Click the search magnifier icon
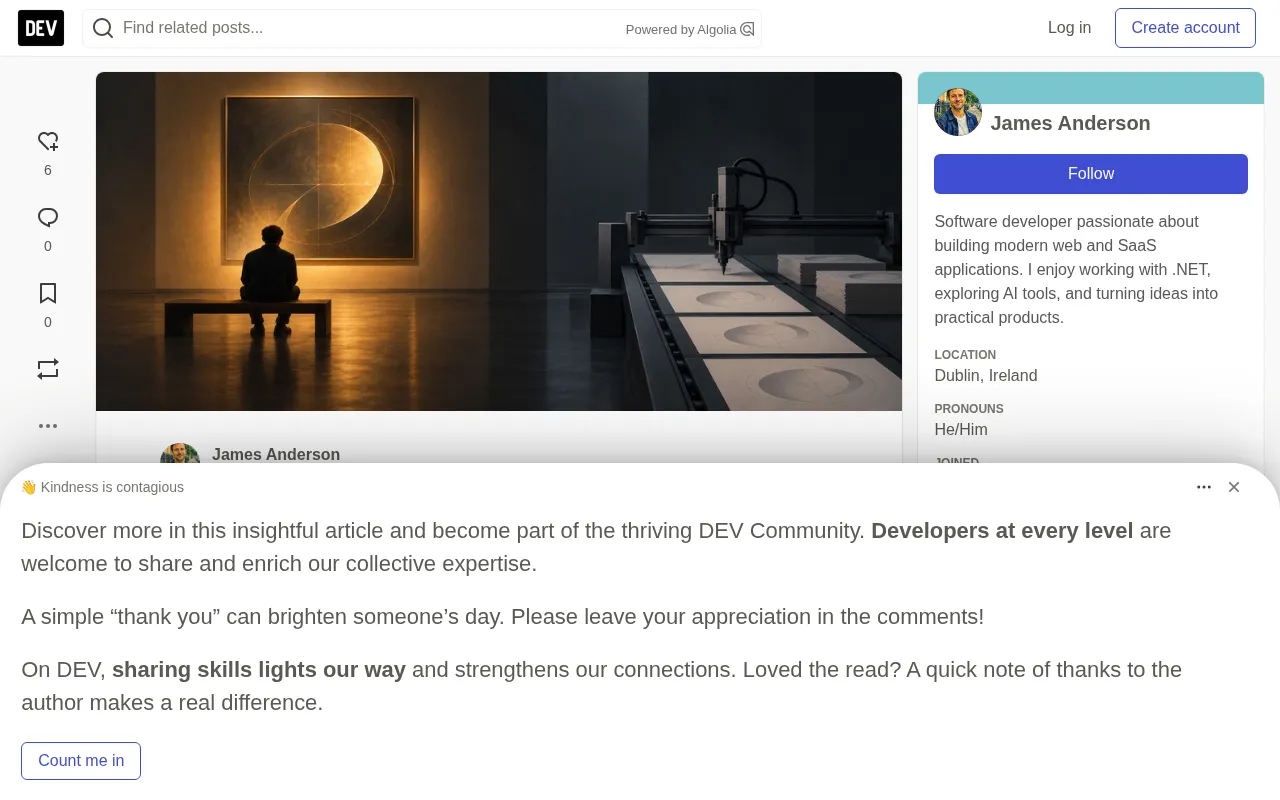Image resolution: width=1280 pixels, height=800 pixels. [x=103, y=28]
